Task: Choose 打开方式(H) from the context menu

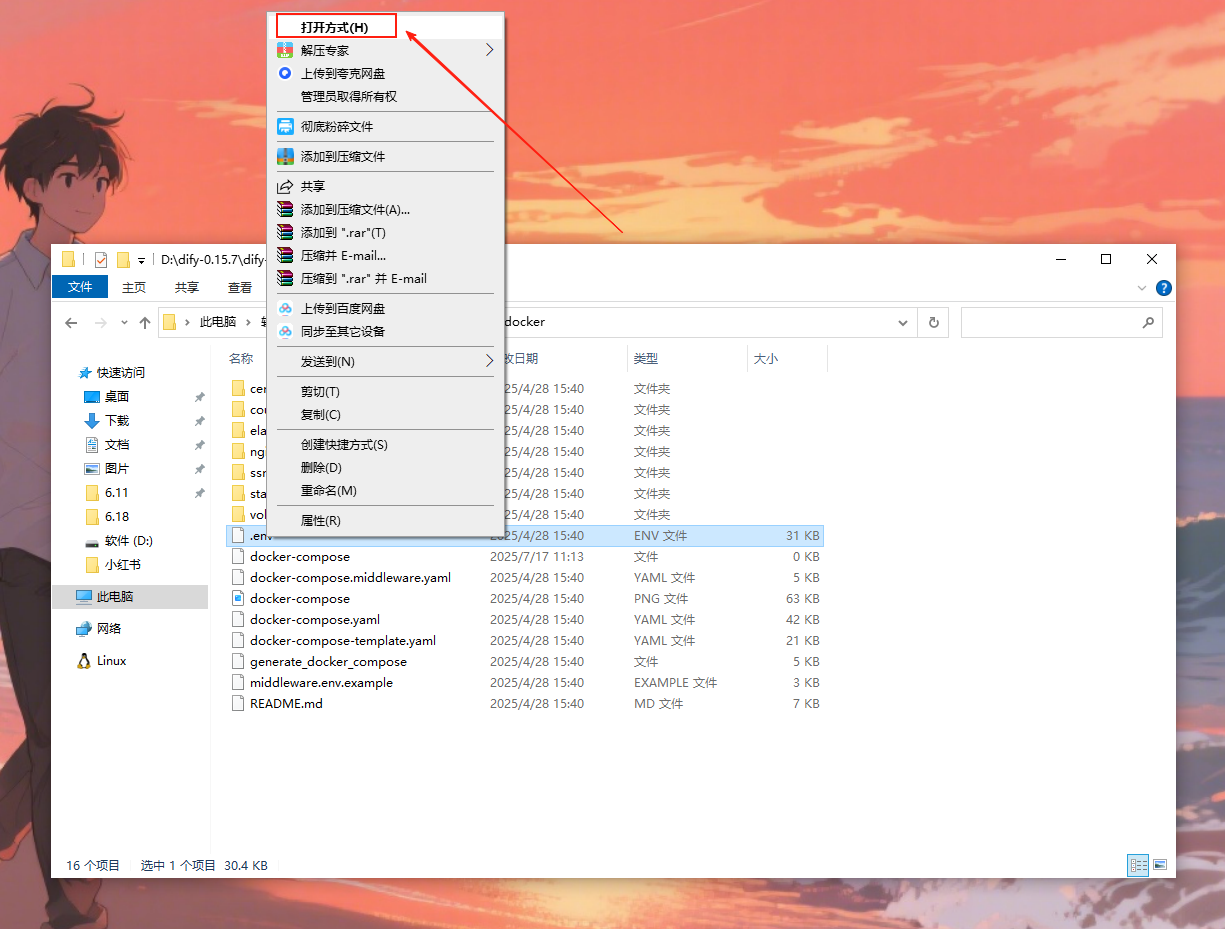Action: 335,27
